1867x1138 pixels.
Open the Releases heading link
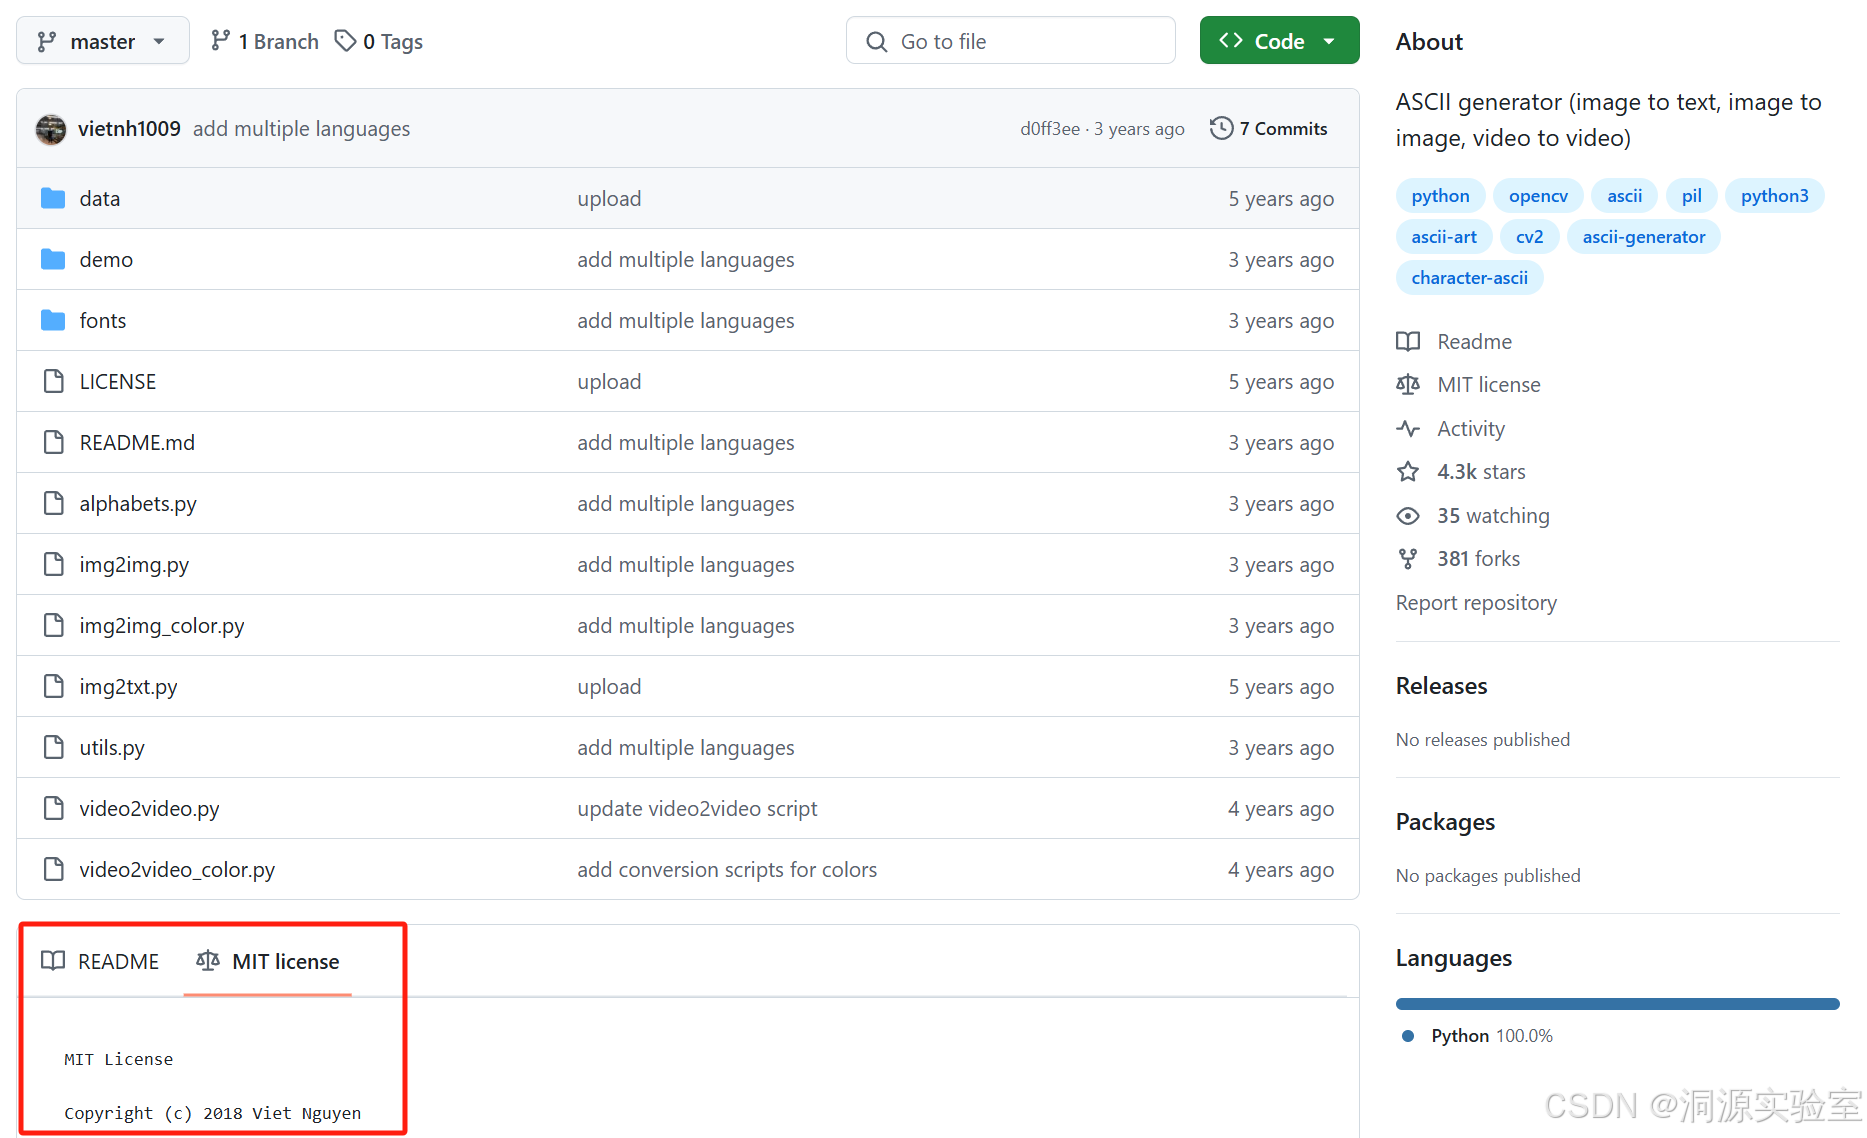pos(1441,686)
